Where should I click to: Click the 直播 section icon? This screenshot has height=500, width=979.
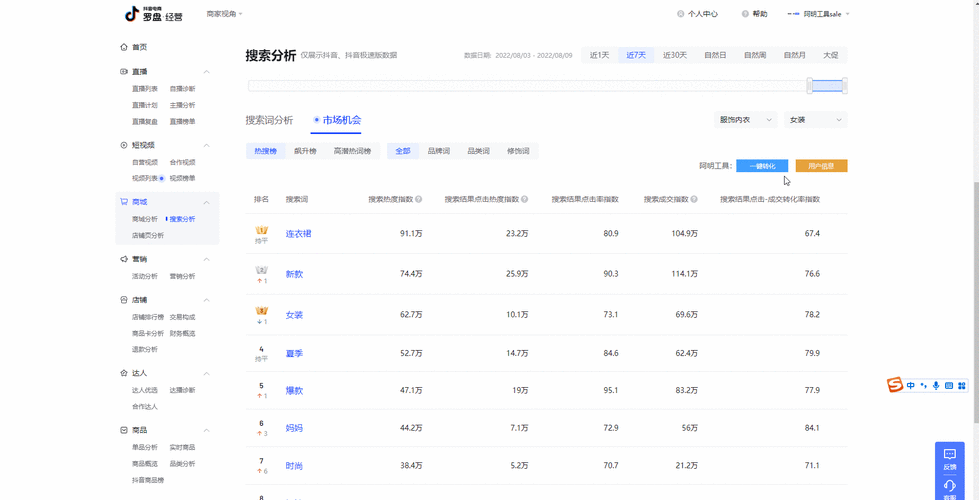pos(124,72)
